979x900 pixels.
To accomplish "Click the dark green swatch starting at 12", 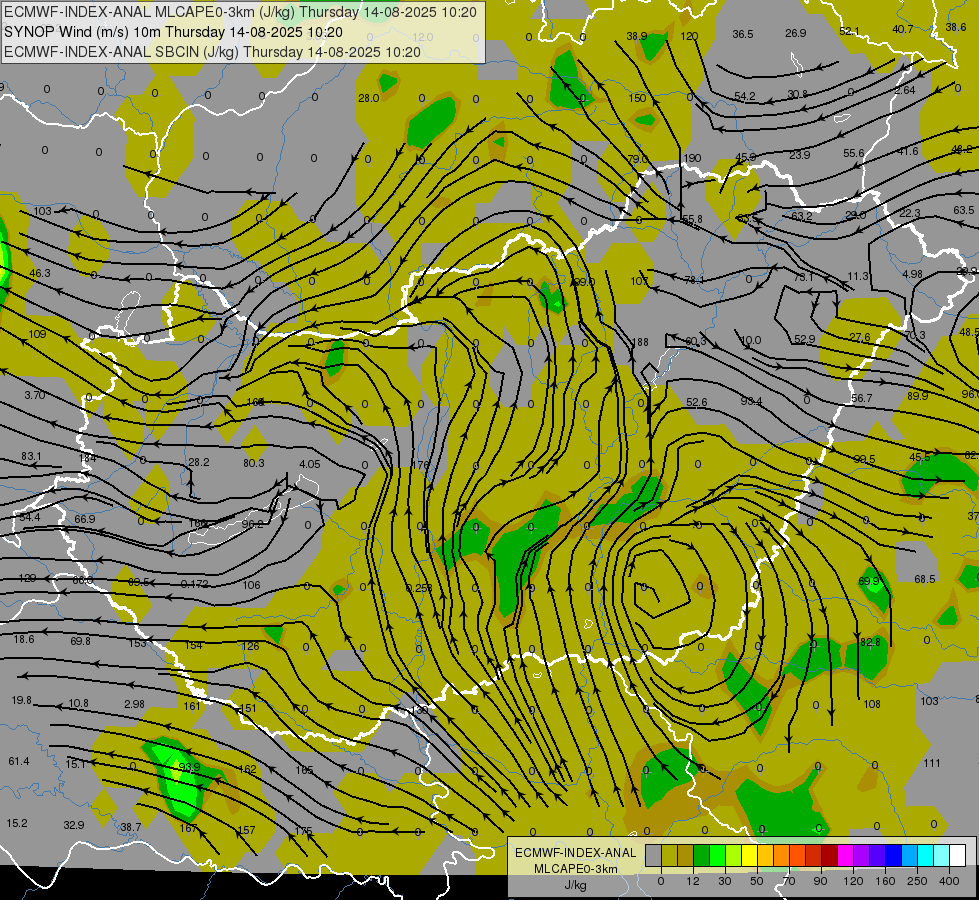I will coord(702,855).
